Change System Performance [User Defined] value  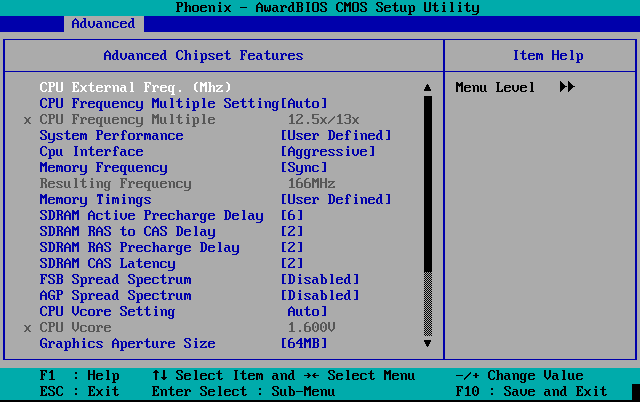[336, 135]
